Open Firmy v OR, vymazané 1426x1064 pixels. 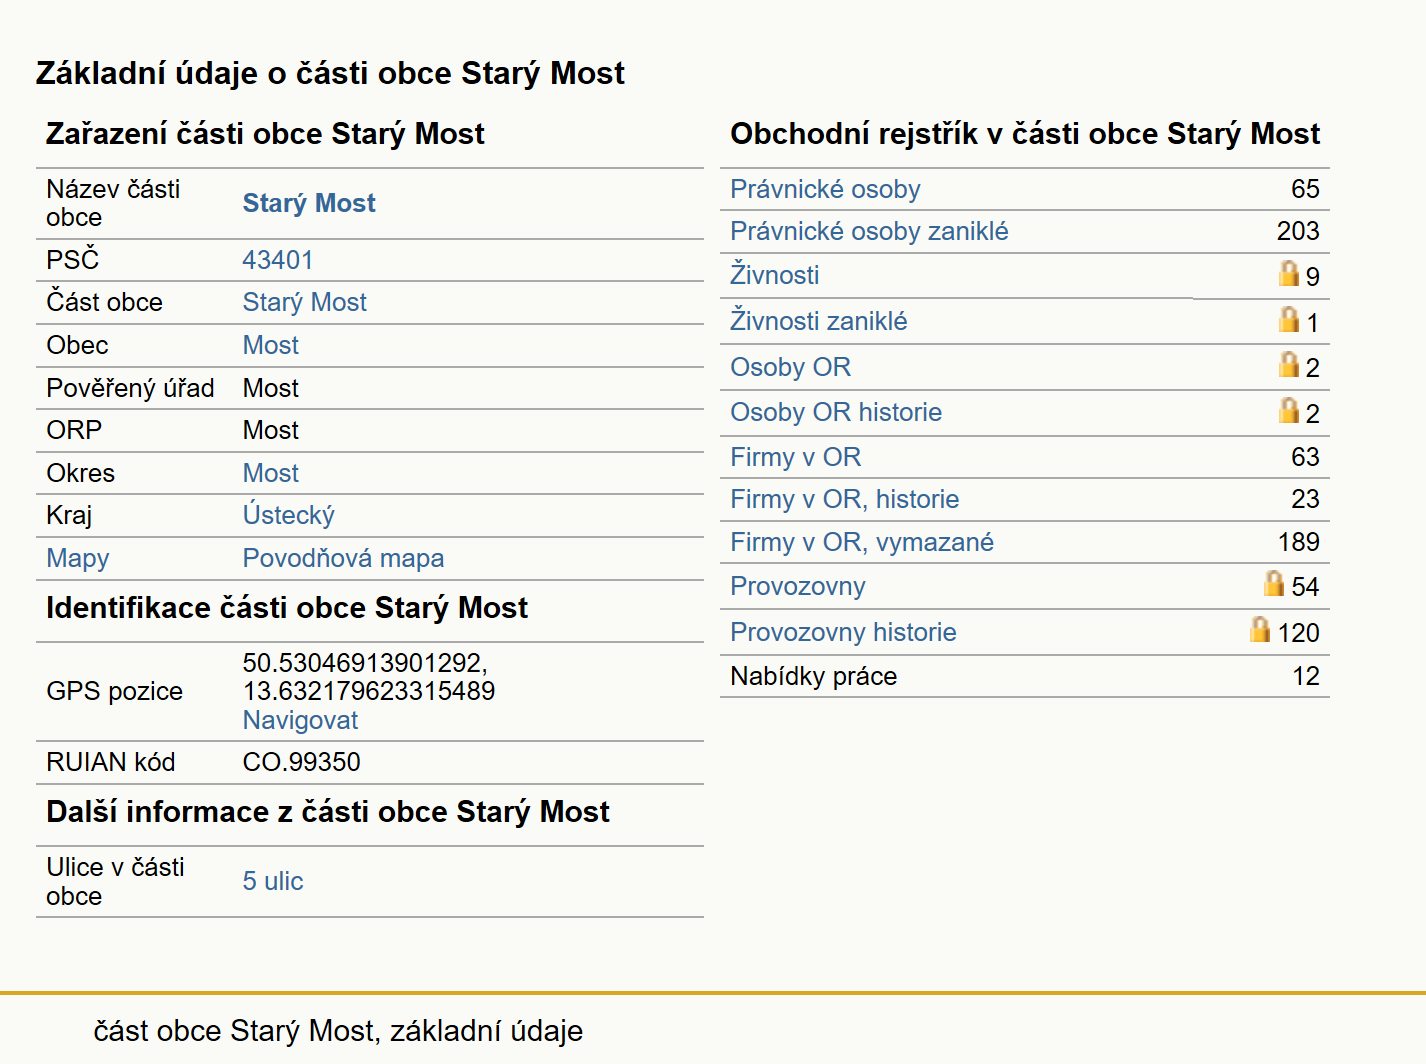862,542
